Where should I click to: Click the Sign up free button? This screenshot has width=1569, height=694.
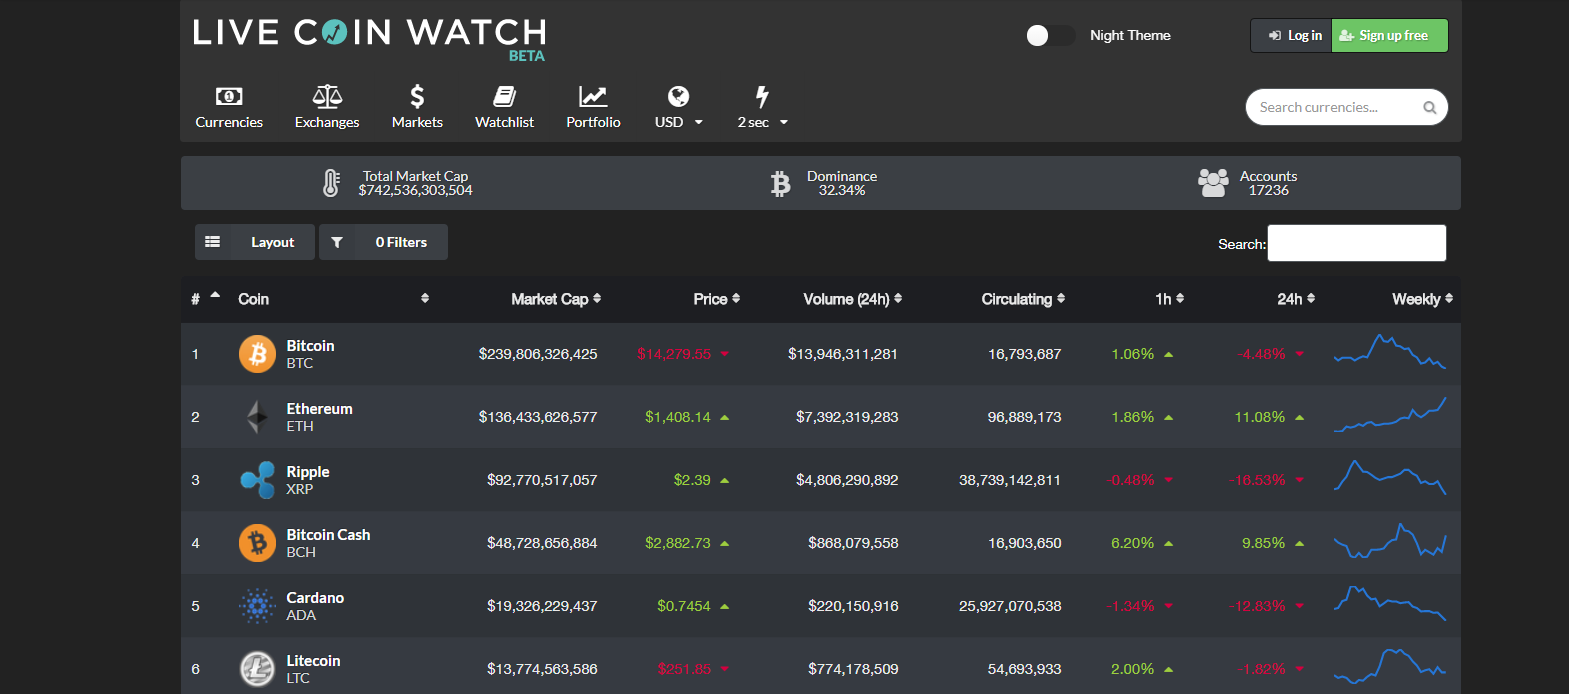[x=1389, y=36]
